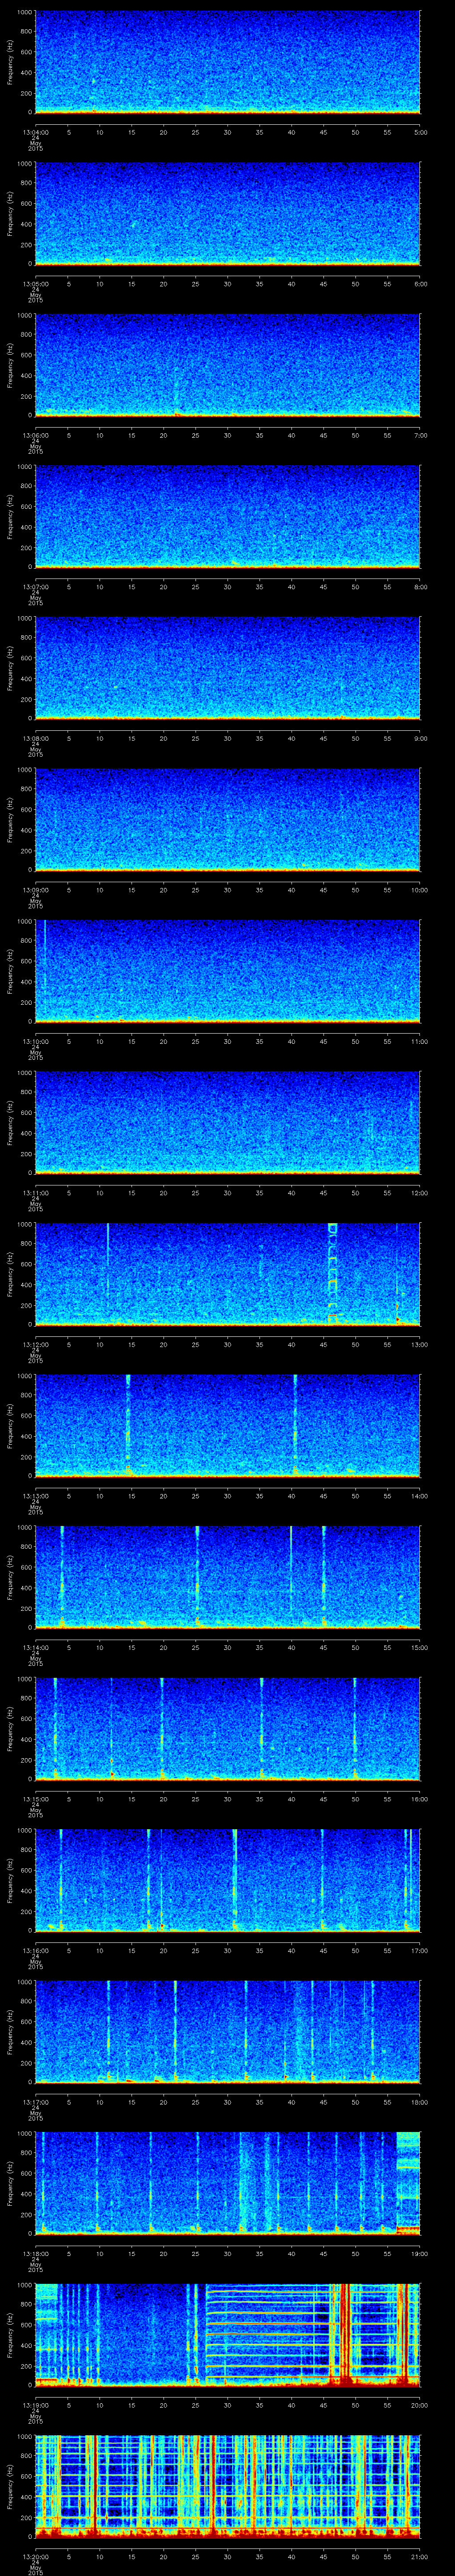Click the "14:00" end time label
This screenshot has width=455, height=2576.
(420, 1496)
